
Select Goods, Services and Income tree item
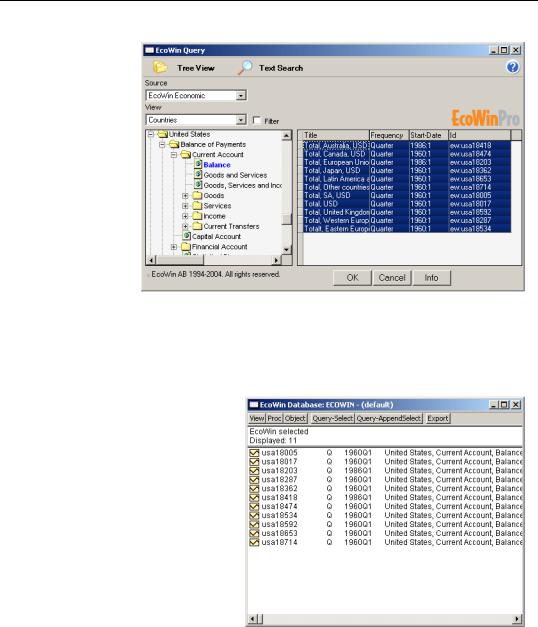pyautogui.click(x=242, y=185)
